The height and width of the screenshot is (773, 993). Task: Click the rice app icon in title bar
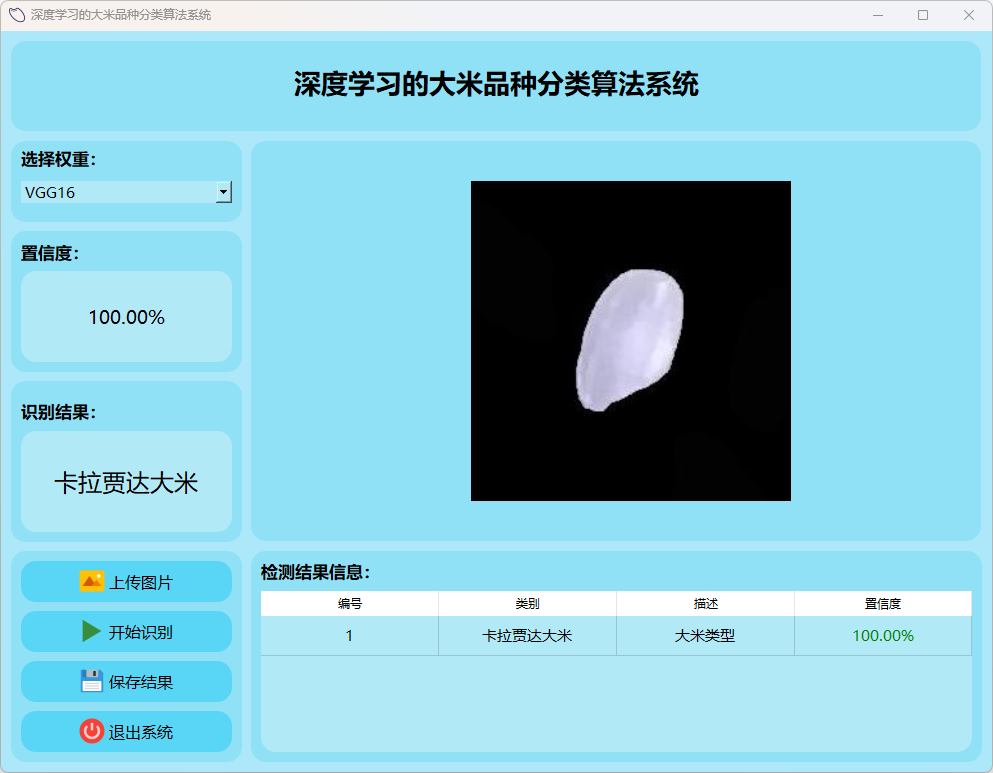point(16,15)
